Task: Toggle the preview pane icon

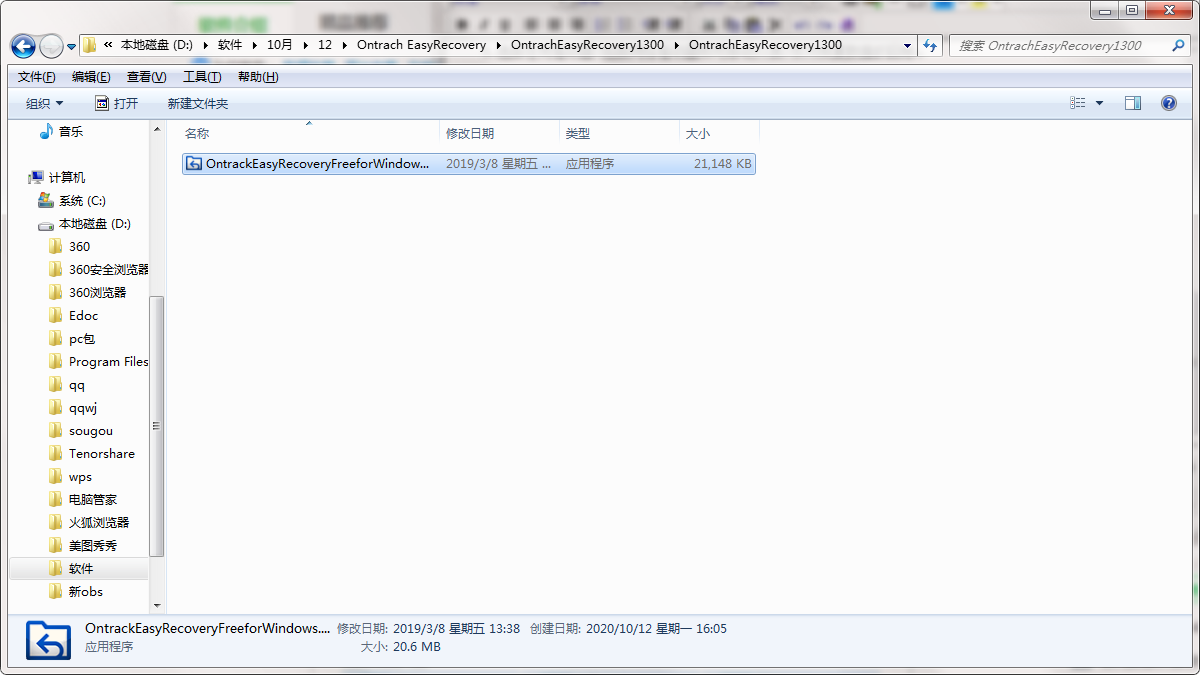Action: coord(1133,103)
